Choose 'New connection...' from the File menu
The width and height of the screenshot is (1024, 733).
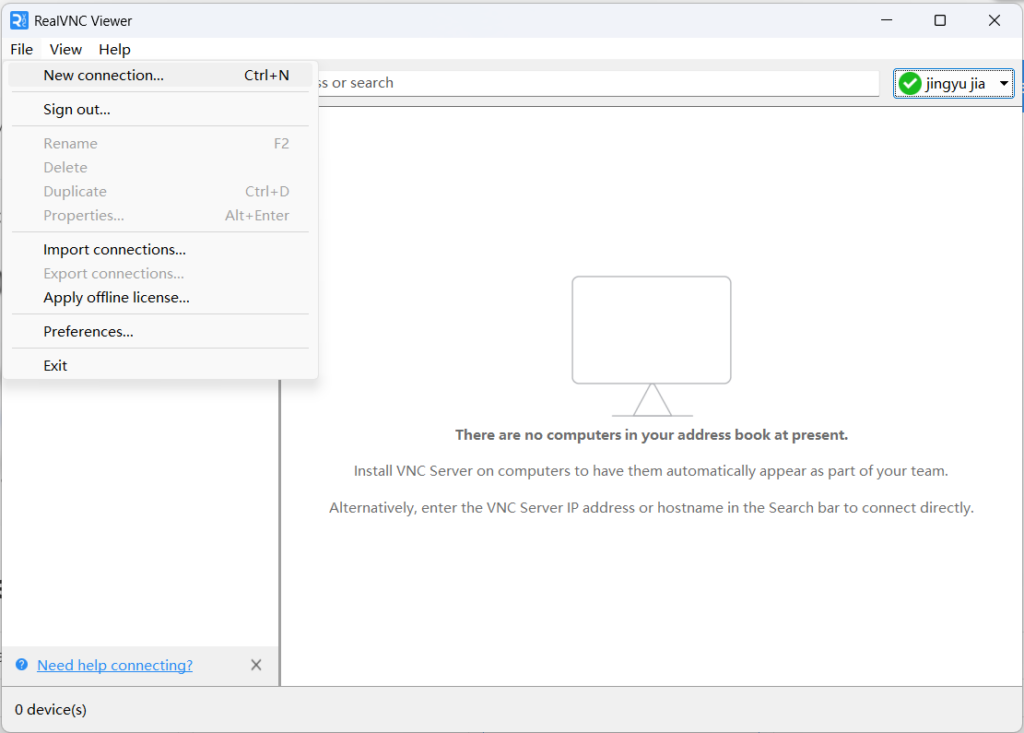[103, 75]
